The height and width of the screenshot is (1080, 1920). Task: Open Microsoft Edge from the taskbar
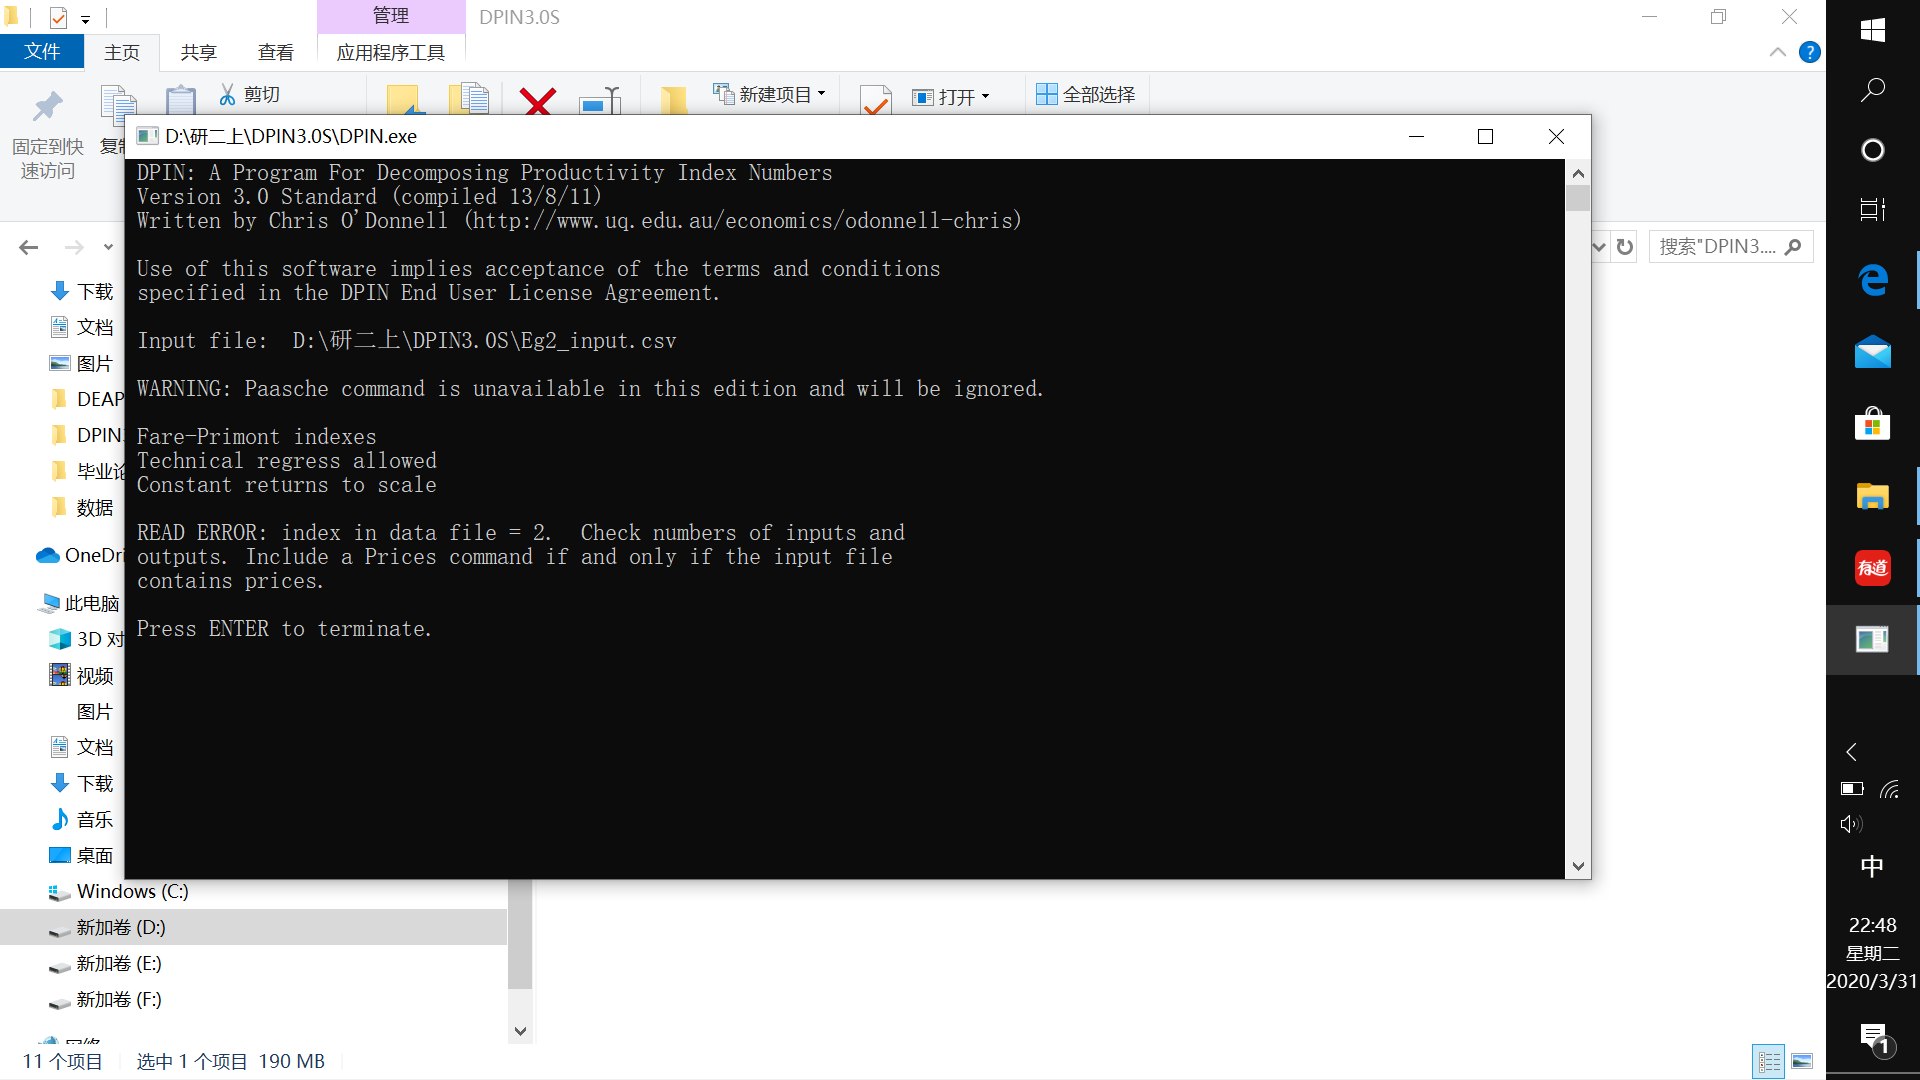click(1873, 280)
